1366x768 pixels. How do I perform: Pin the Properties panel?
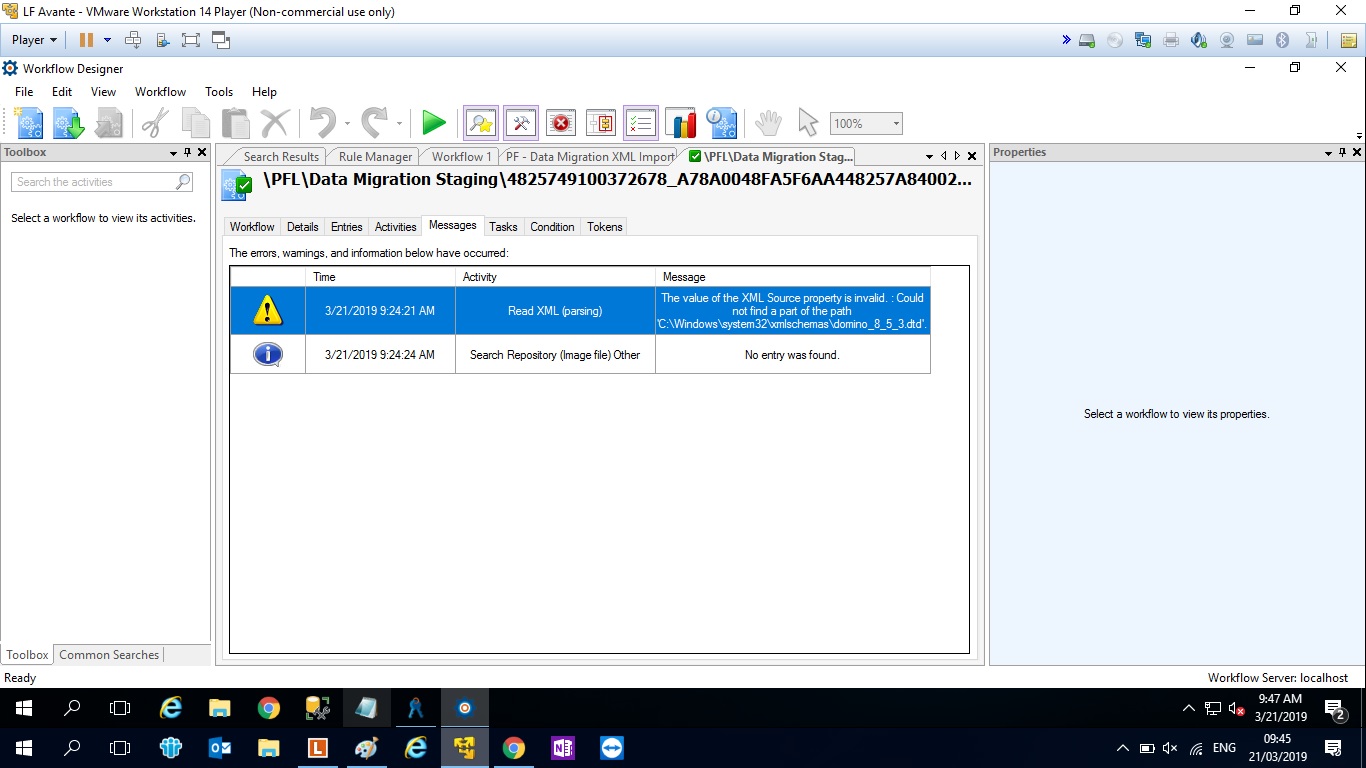click(x=1342, y=153)
